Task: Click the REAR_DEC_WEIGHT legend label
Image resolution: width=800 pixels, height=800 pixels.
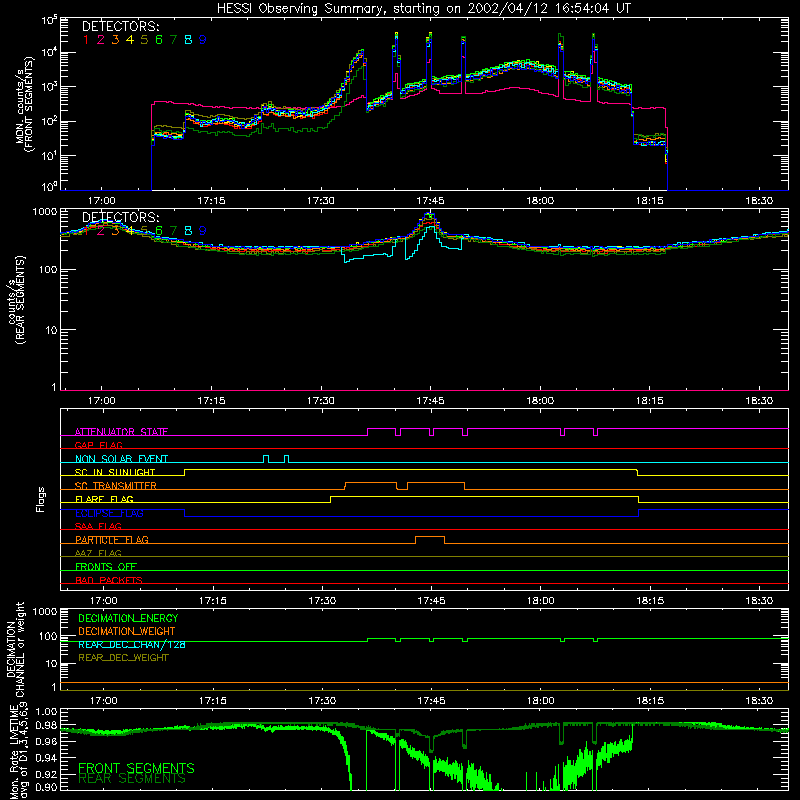Action: [123, 658]
